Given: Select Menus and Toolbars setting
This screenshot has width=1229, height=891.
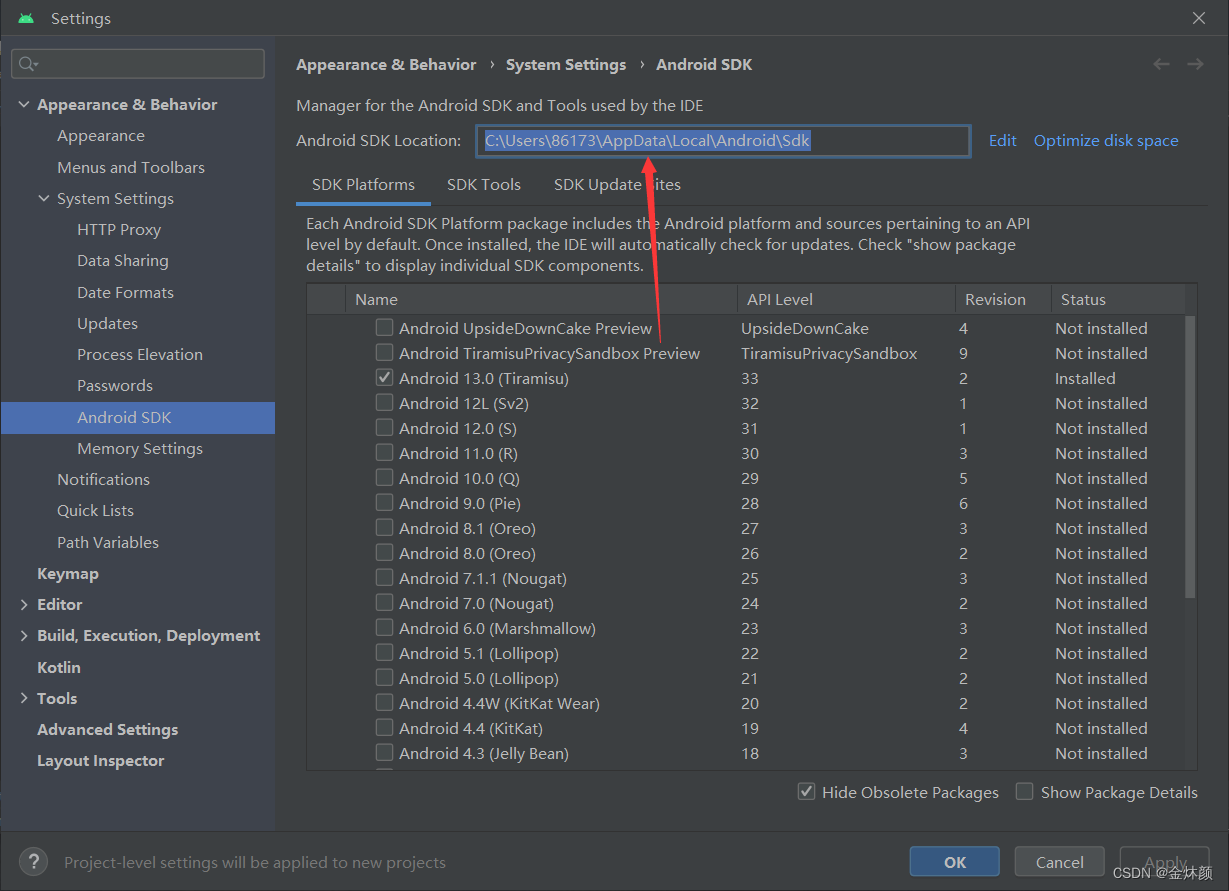Looking at the screenshot, I should (x=130, y=167).
